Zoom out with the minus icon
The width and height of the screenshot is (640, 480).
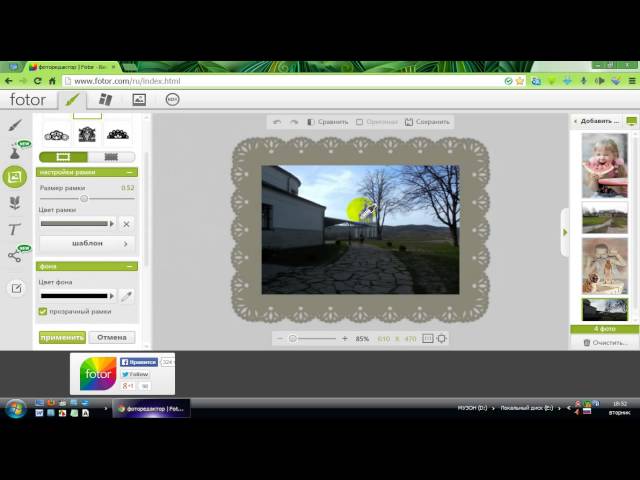[280, 339]
